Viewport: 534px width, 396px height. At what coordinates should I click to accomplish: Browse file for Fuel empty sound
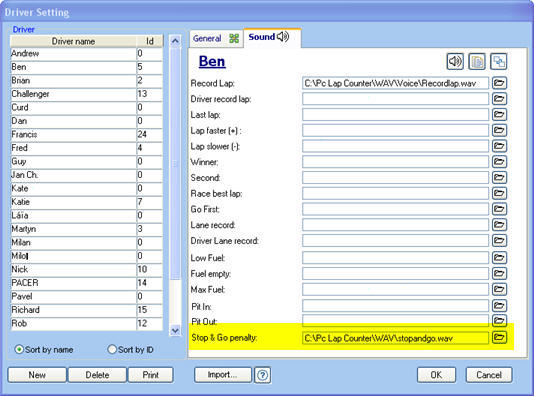tap(499, 273)
